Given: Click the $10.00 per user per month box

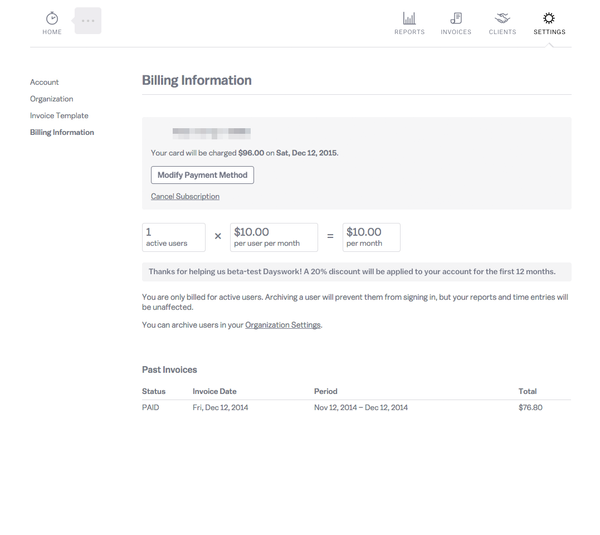Looking at the screenshot, I should click(273, 237).
